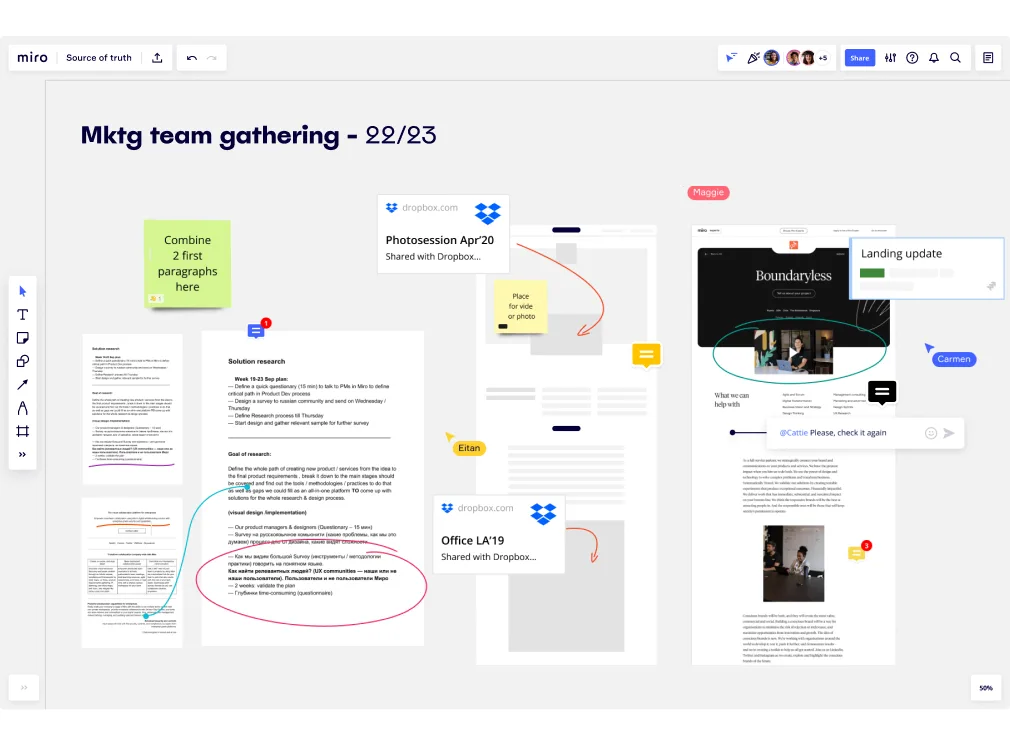Undo the last action
This screenshot has height=746, width=1010.
coord(191,58)
